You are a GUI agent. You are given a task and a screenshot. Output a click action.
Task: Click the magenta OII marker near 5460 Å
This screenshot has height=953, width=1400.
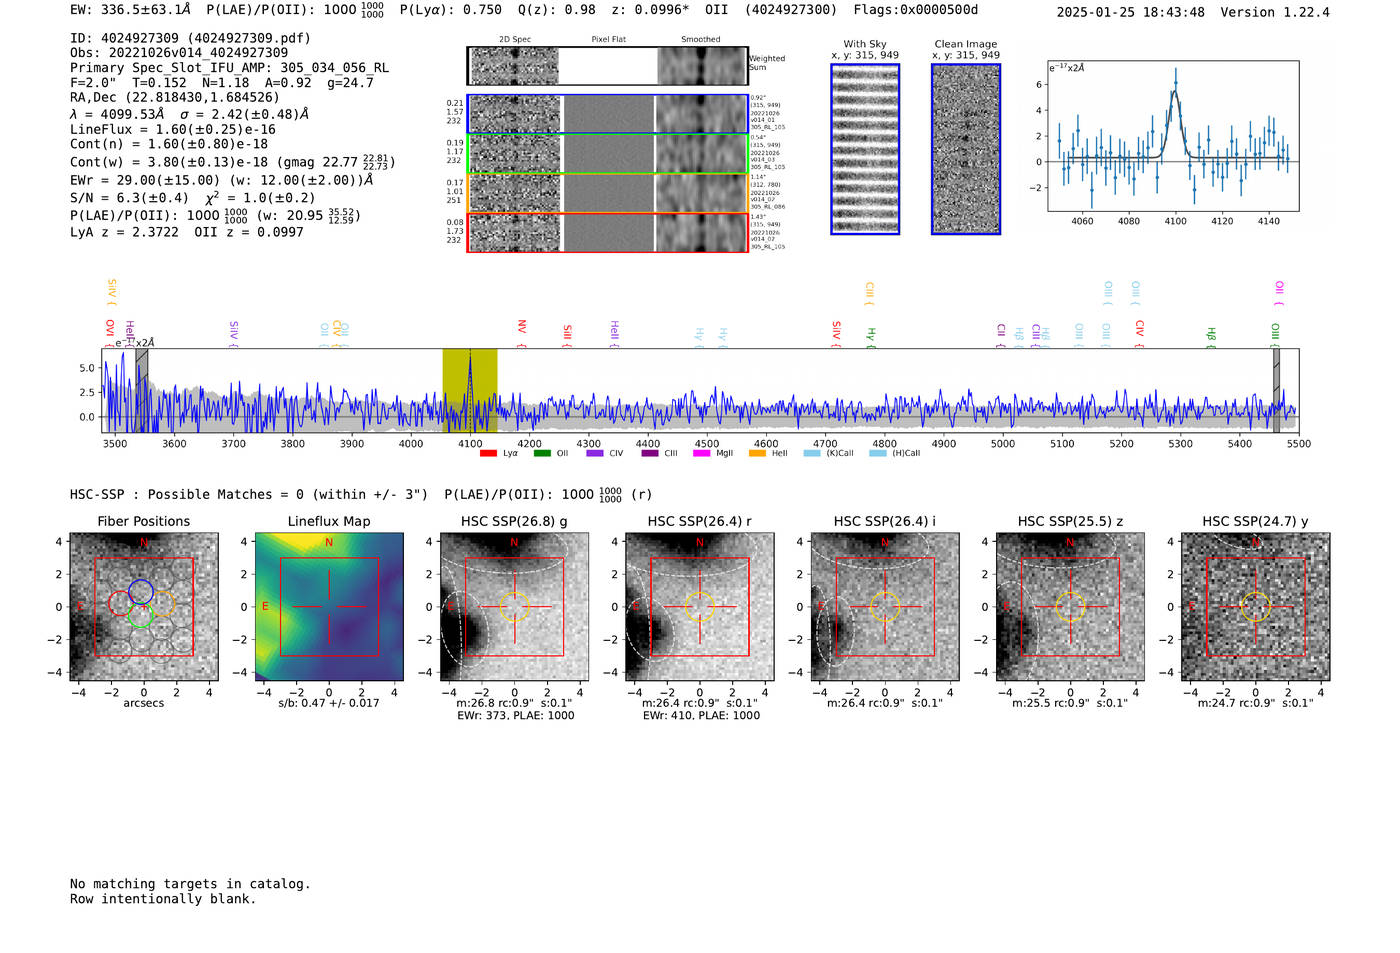coord(1279,293)
